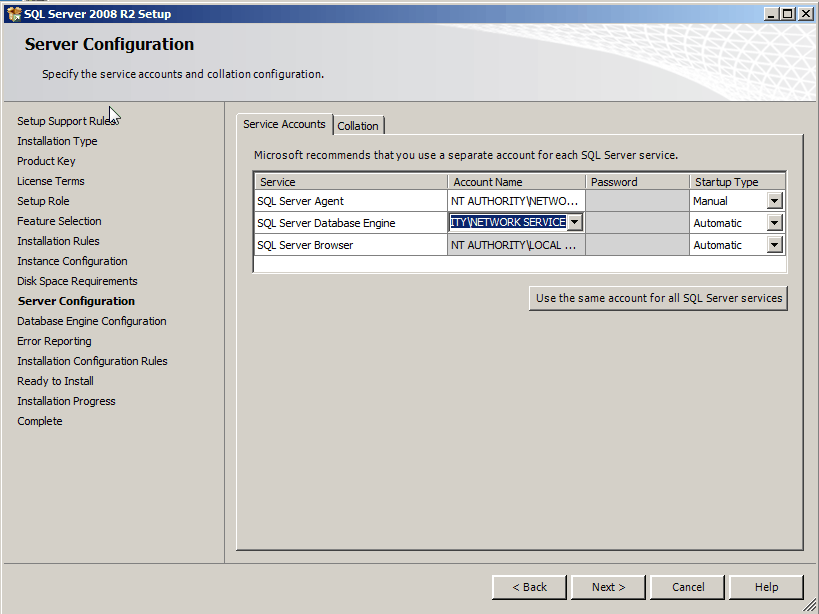Click Product Key step
This screenshot has width=819, height=614.
pyautogui.click(x=46, y=161)
